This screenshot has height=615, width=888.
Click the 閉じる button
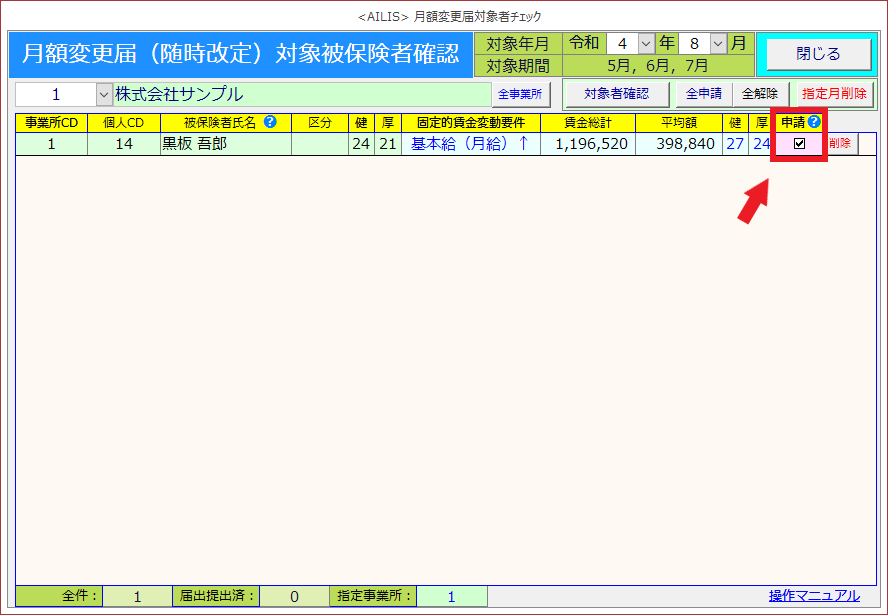(818, 54)
